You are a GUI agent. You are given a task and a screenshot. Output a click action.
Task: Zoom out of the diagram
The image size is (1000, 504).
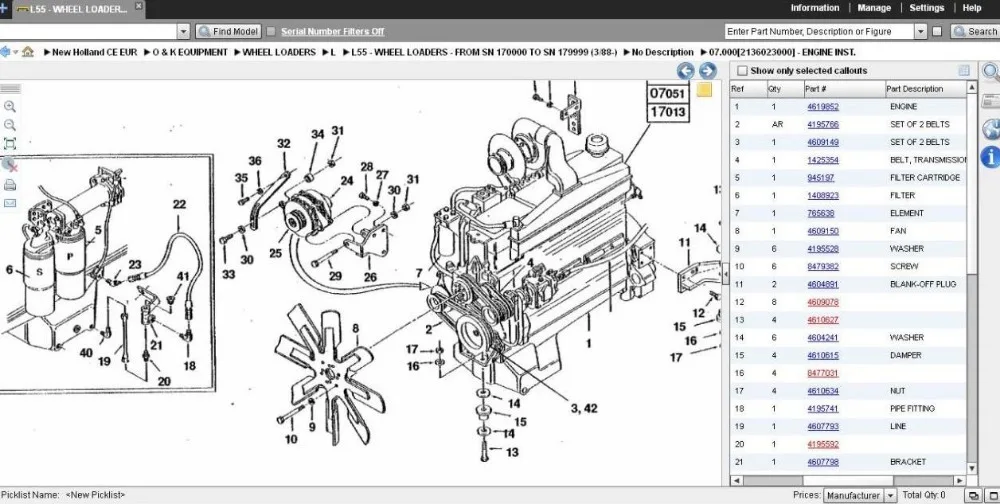tap(10, 125)
